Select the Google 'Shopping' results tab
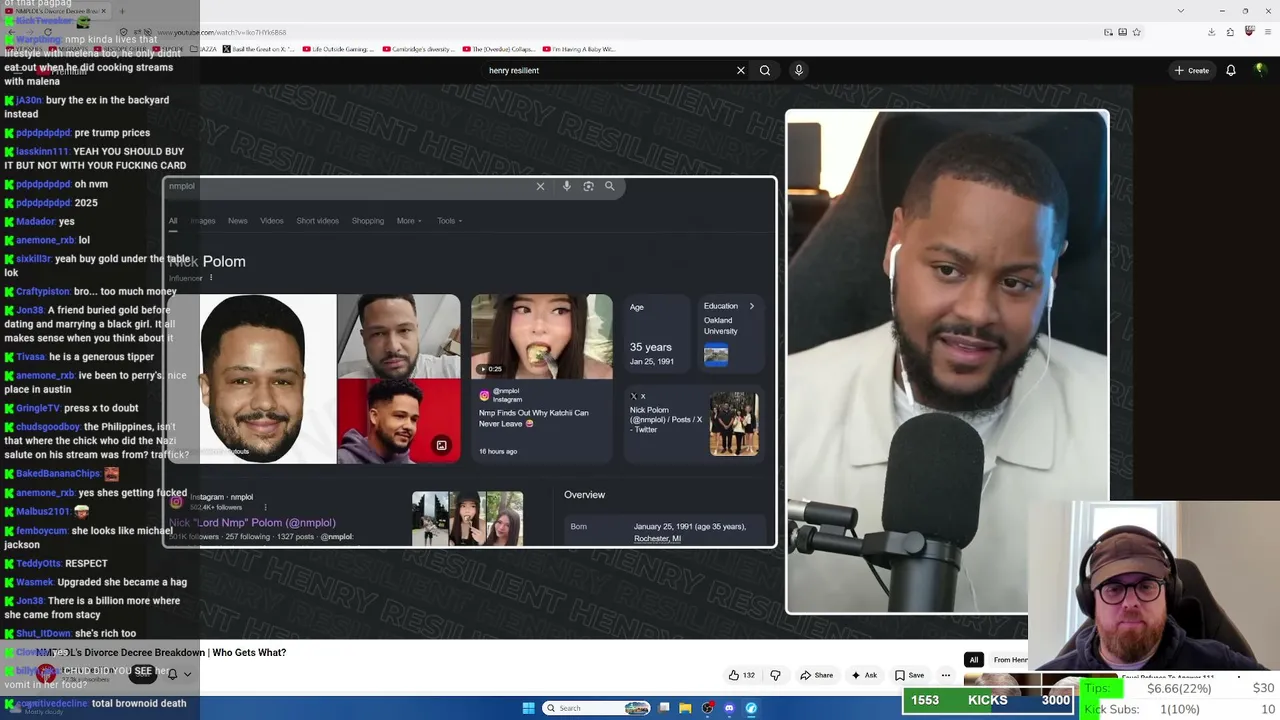 [x=368, y=221]
